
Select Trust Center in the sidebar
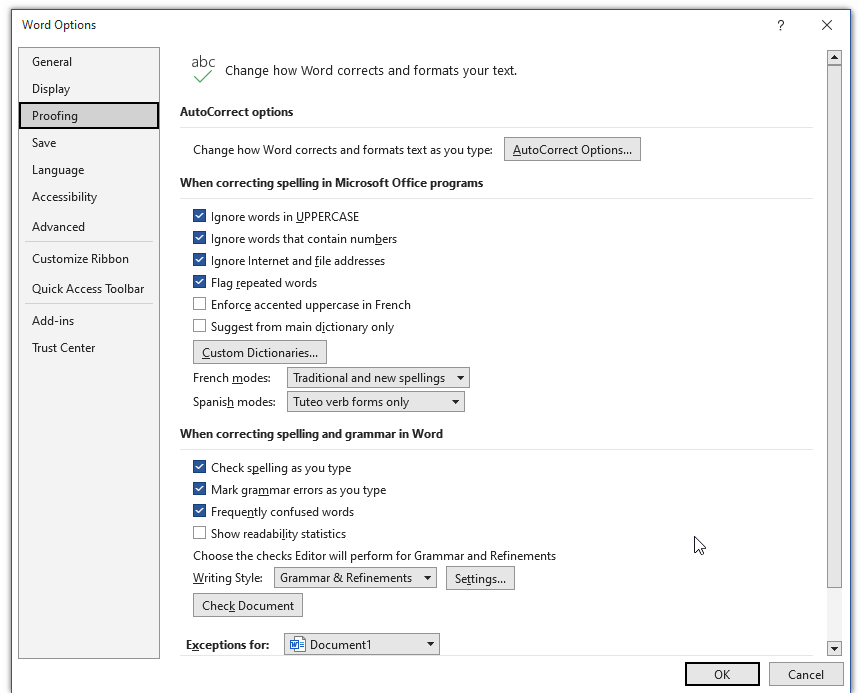64,348
